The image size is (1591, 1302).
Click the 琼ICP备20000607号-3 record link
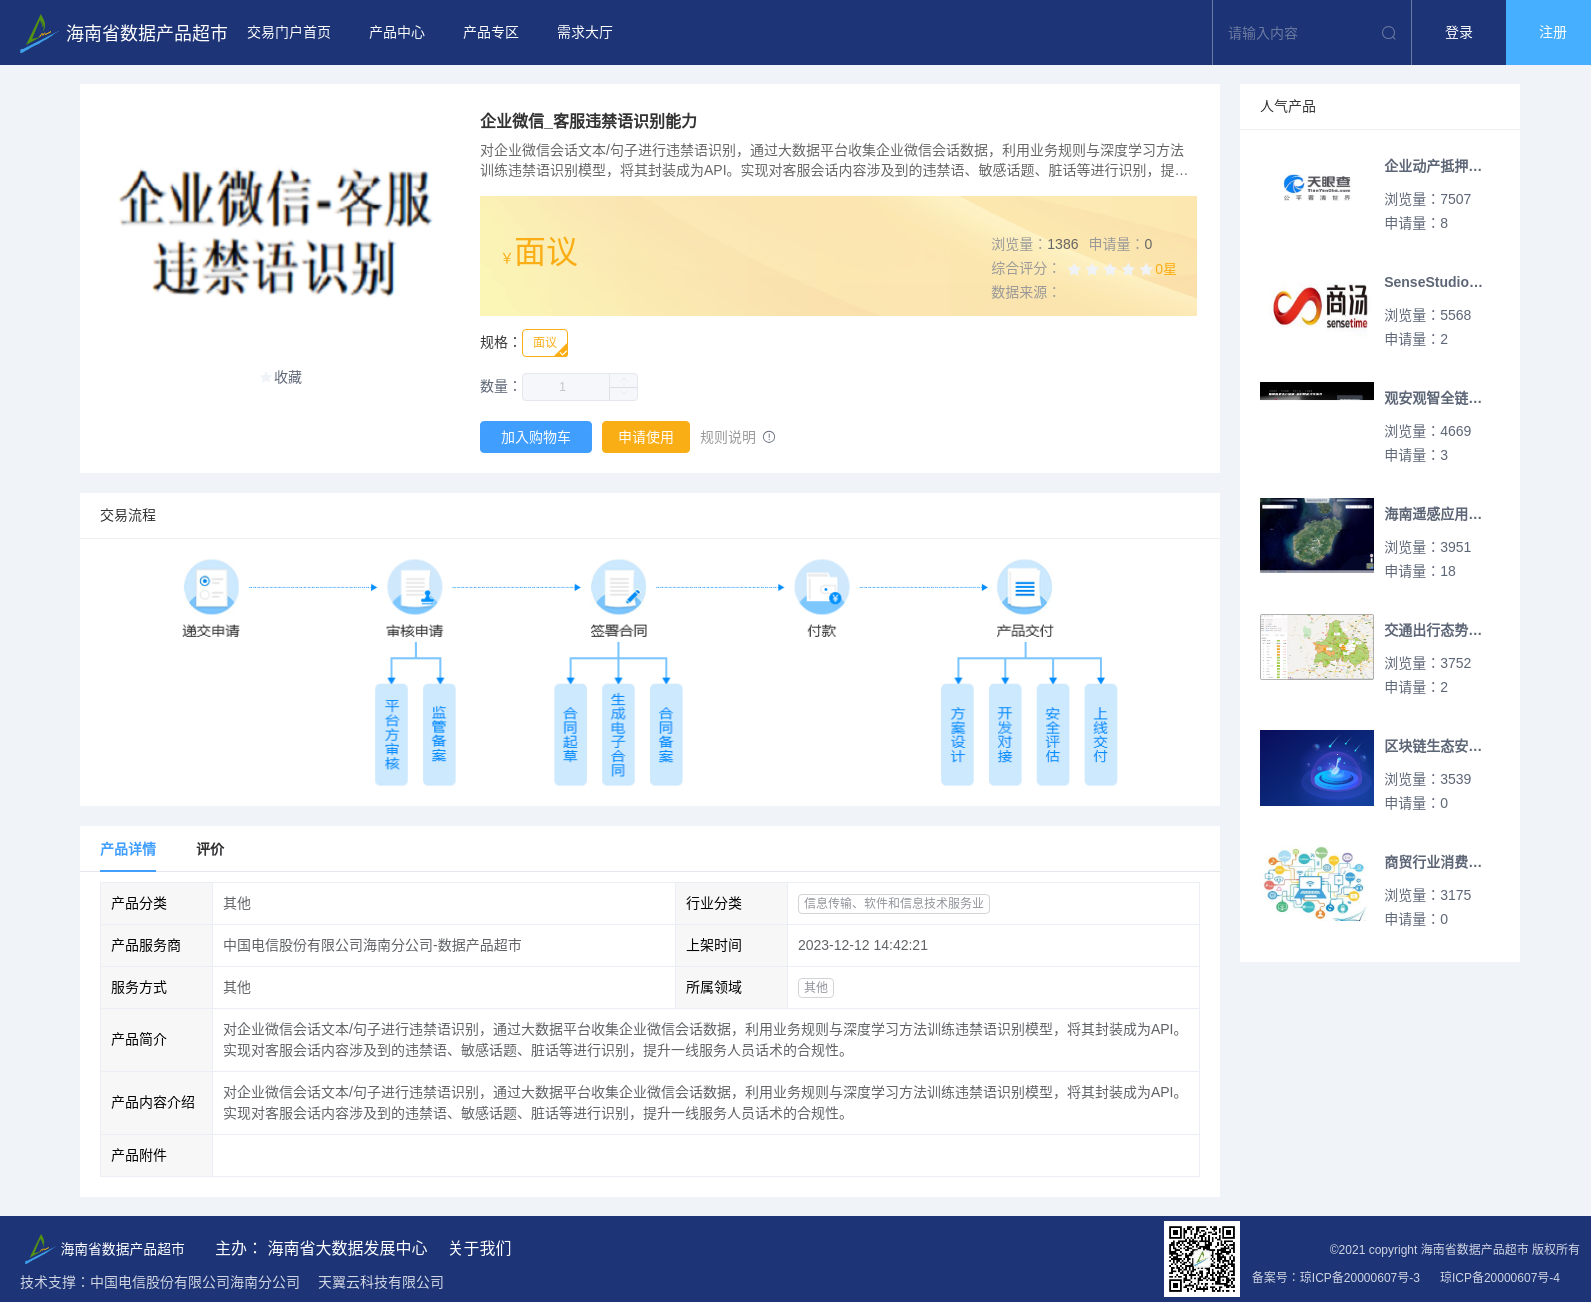point(1359,1278)
